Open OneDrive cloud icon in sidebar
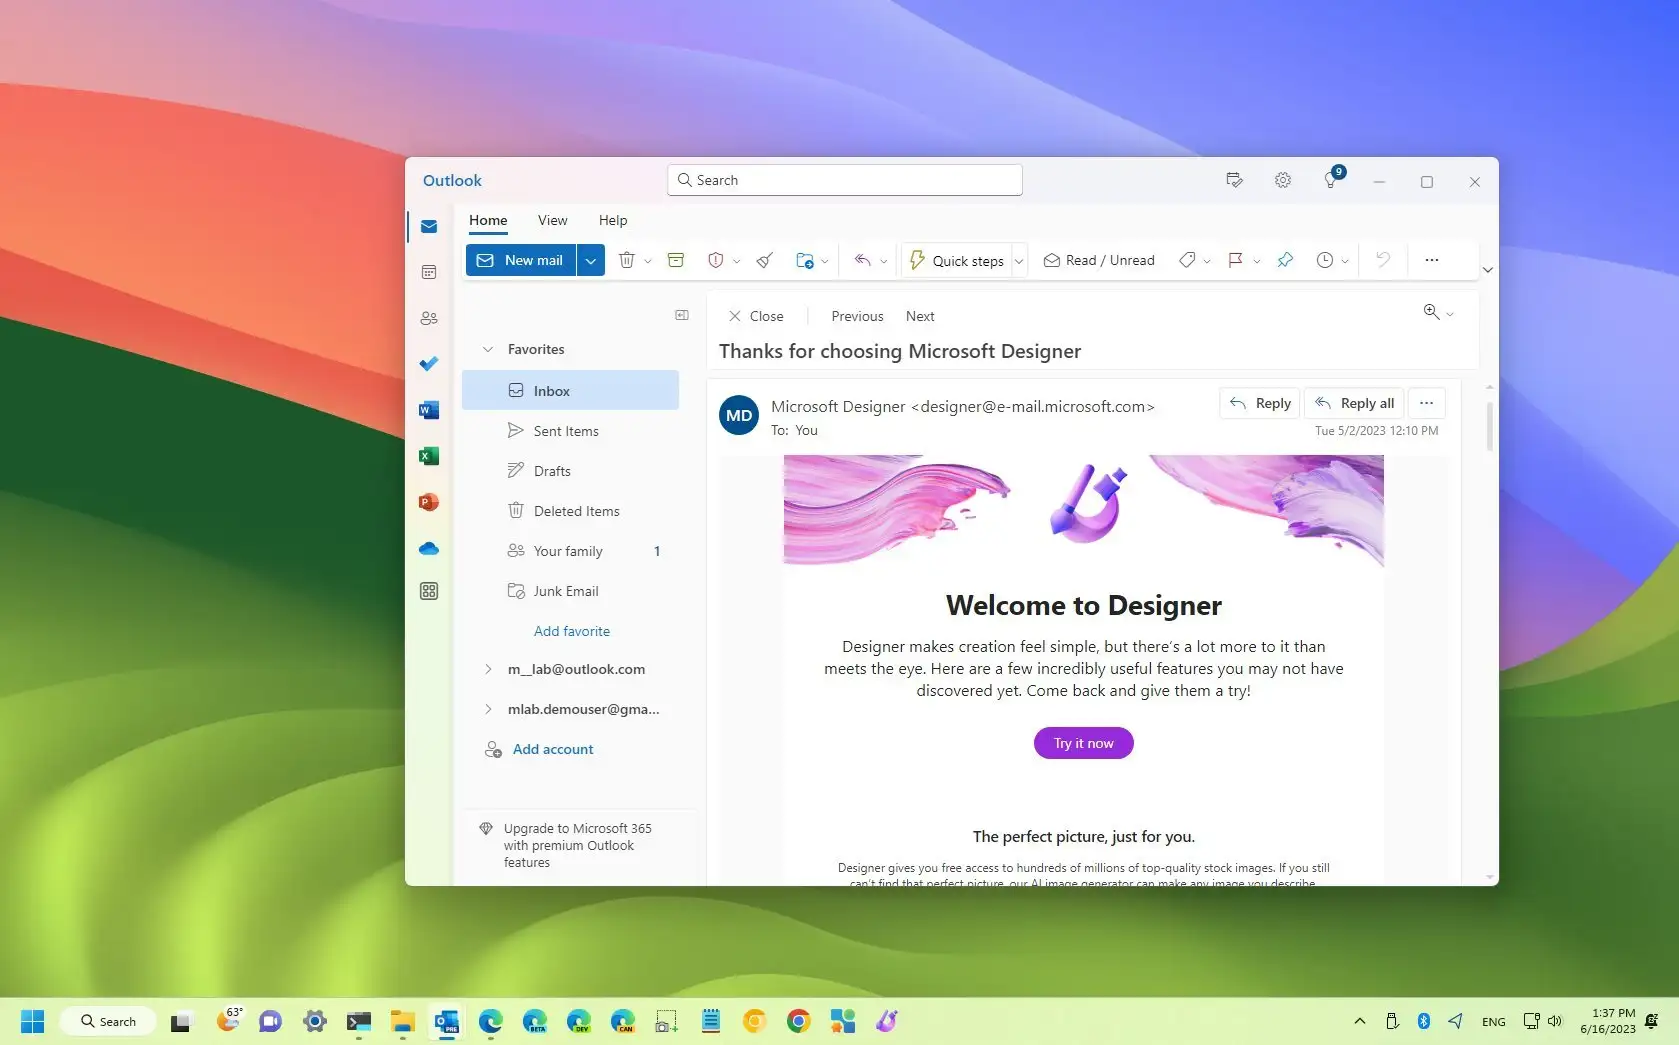This screenshot has width=1679, height=1045. point(429,548)
